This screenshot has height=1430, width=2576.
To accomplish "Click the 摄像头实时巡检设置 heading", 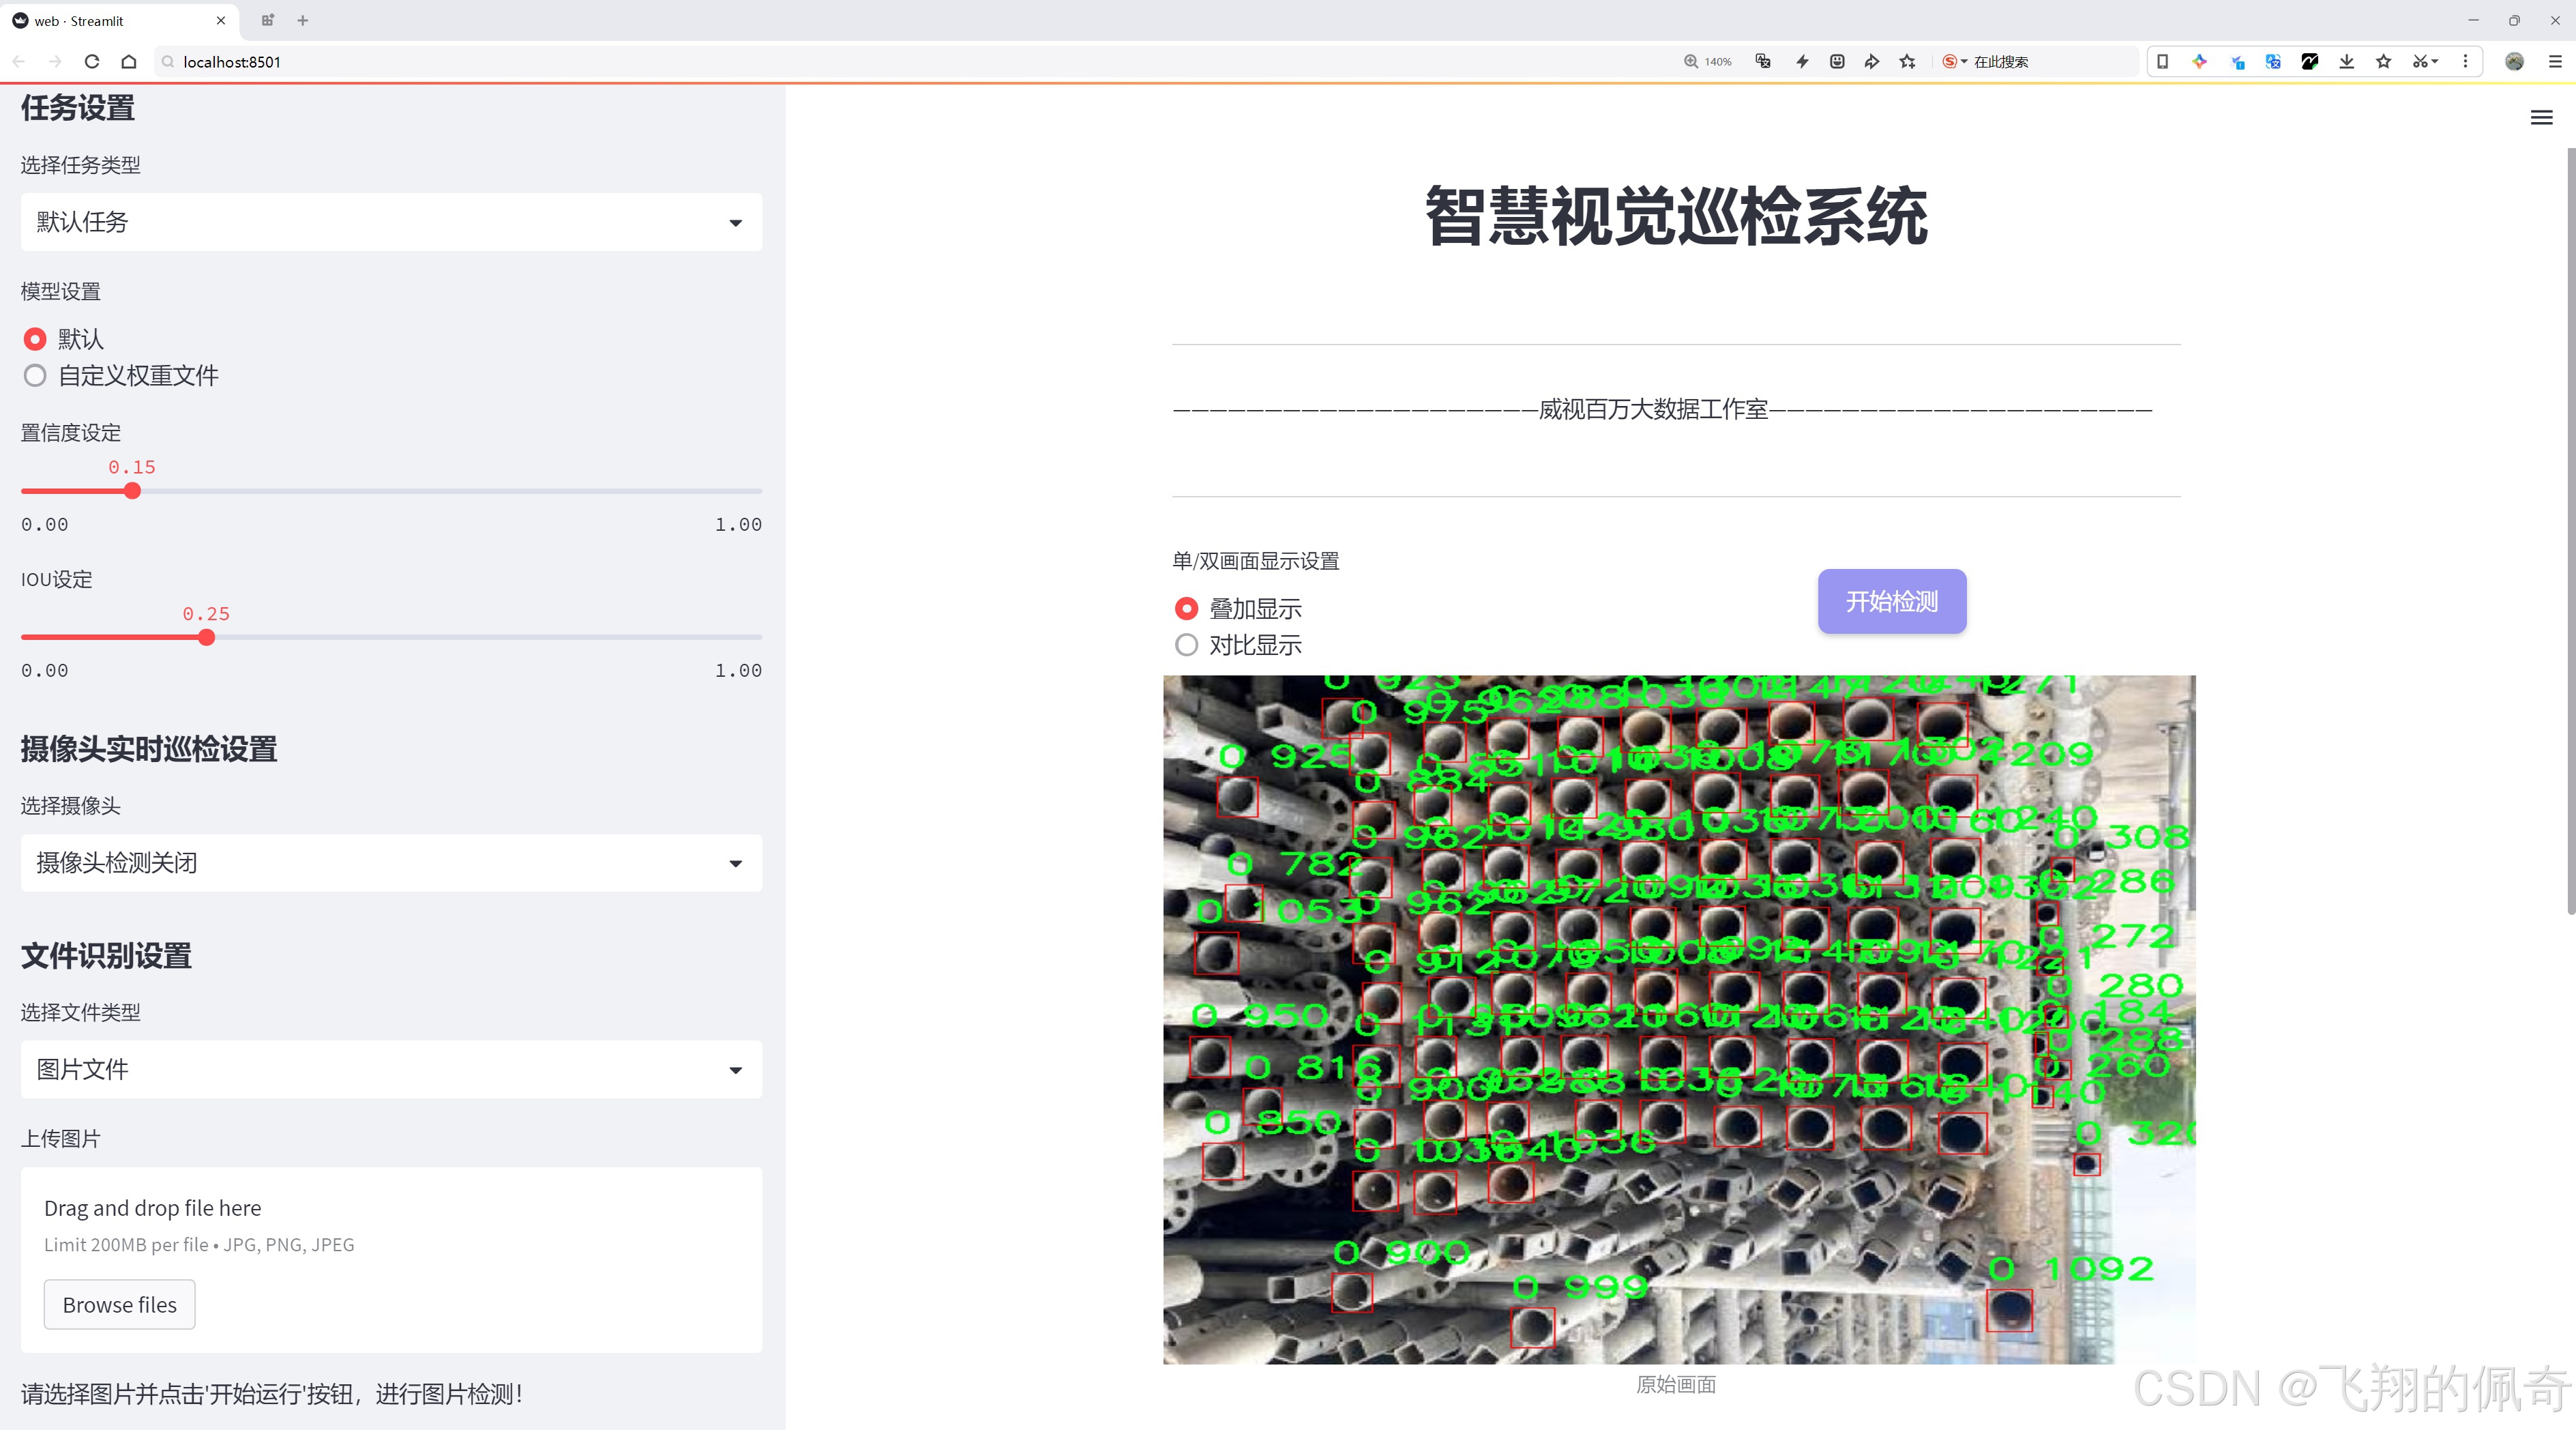I will 149,749.
